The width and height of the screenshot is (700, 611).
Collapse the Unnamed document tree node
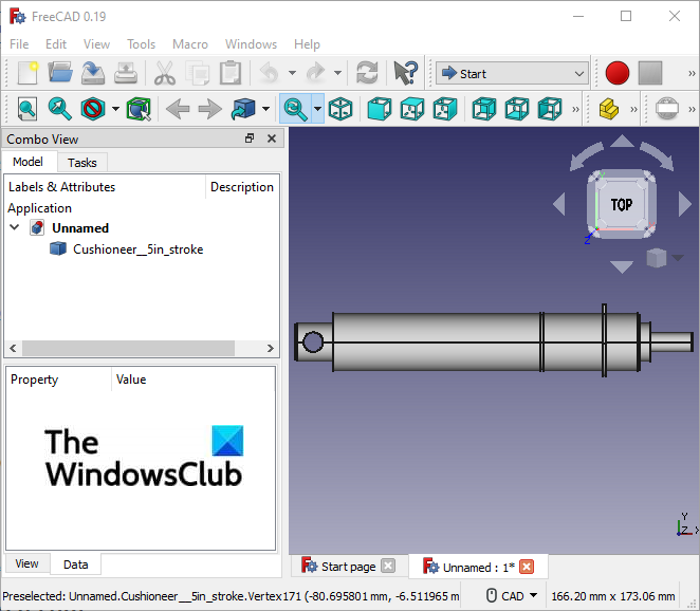(15, 228)
